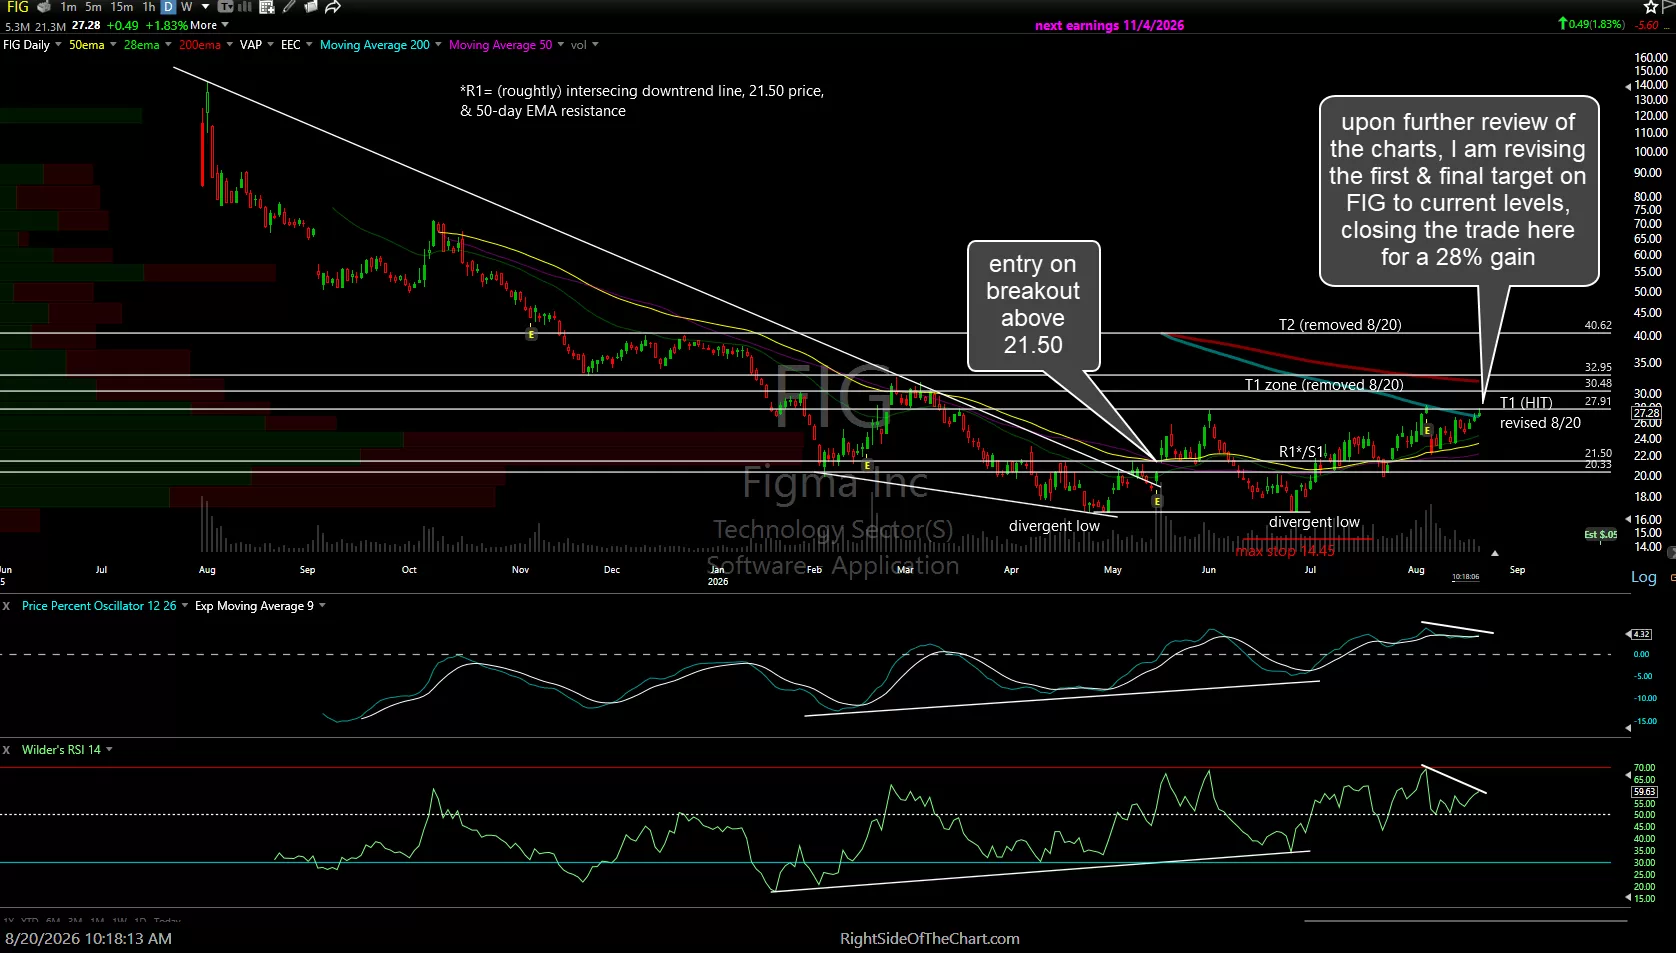Close the Price Percent Oscillator panel
The width and height of the screenshot is (1676, 953).
point(6,606)
